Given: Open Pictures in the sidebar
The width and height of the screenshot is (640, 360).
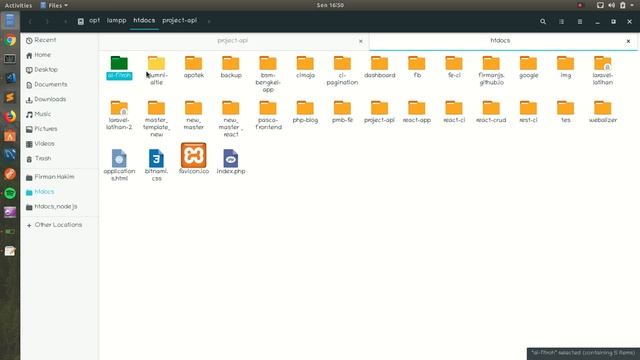Looking at the screenshot, I should (59, 129).
